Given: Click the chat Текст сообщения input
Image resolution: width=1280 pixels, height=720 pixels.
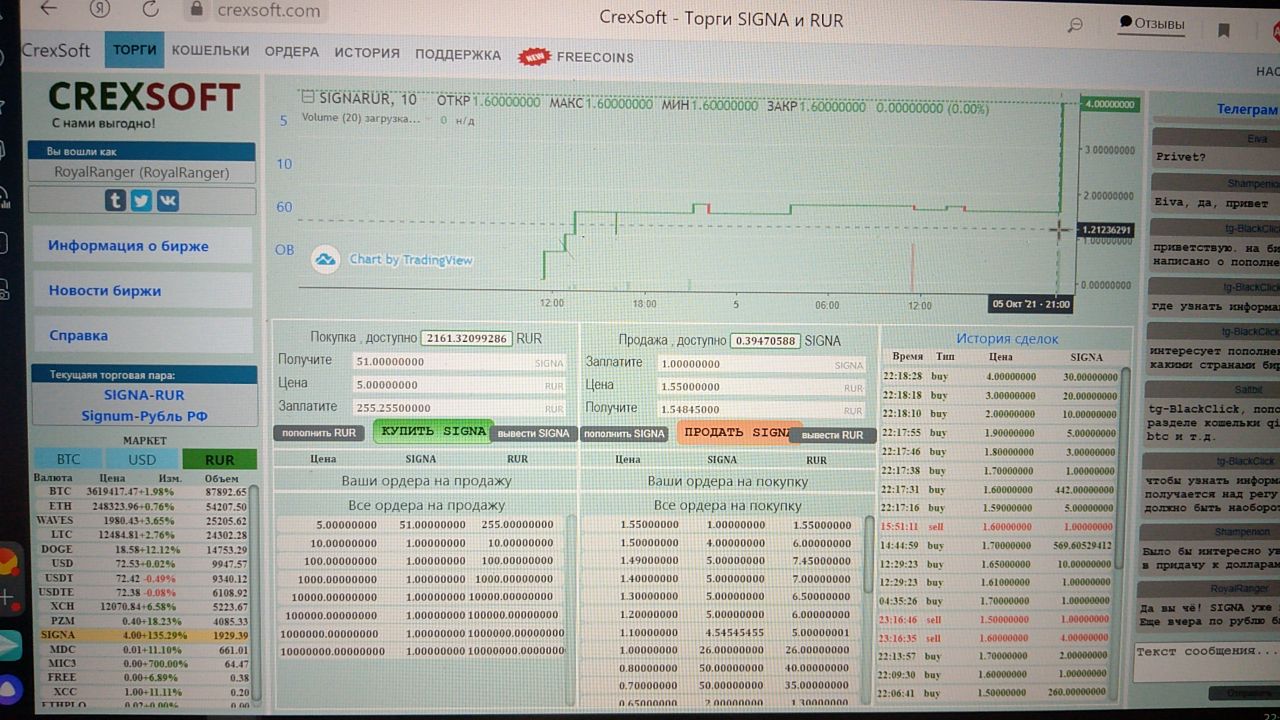Looking at the screenshot, I should pyautogui.click(x=1207, y=662).
